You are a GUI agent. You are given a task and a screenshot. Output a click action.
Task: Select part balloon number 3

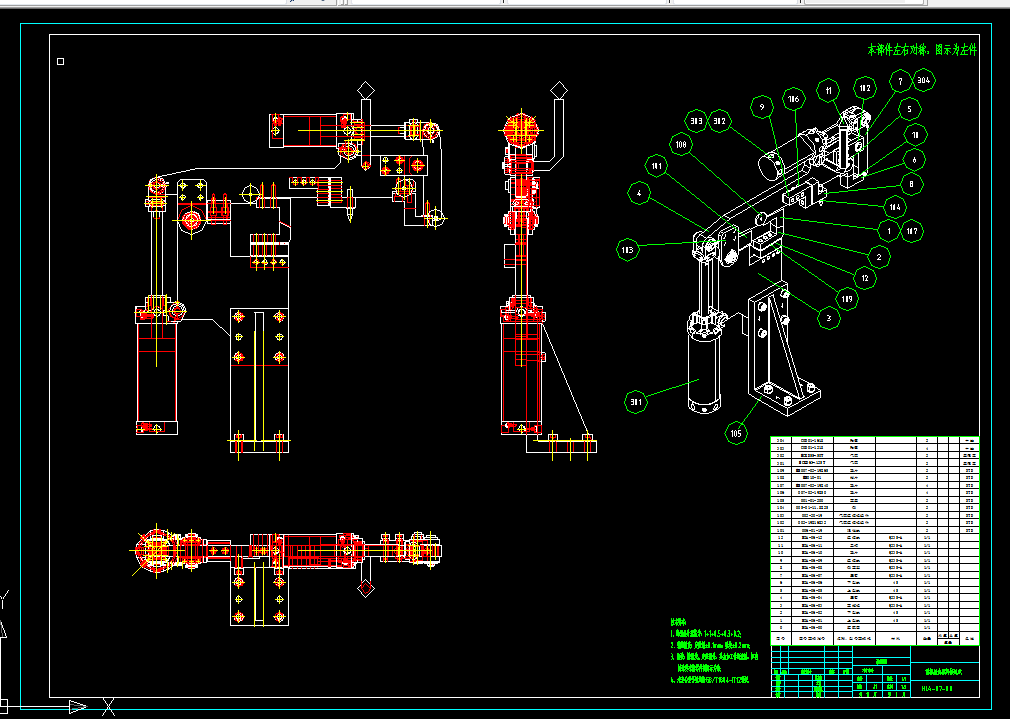tap(829, 318)
